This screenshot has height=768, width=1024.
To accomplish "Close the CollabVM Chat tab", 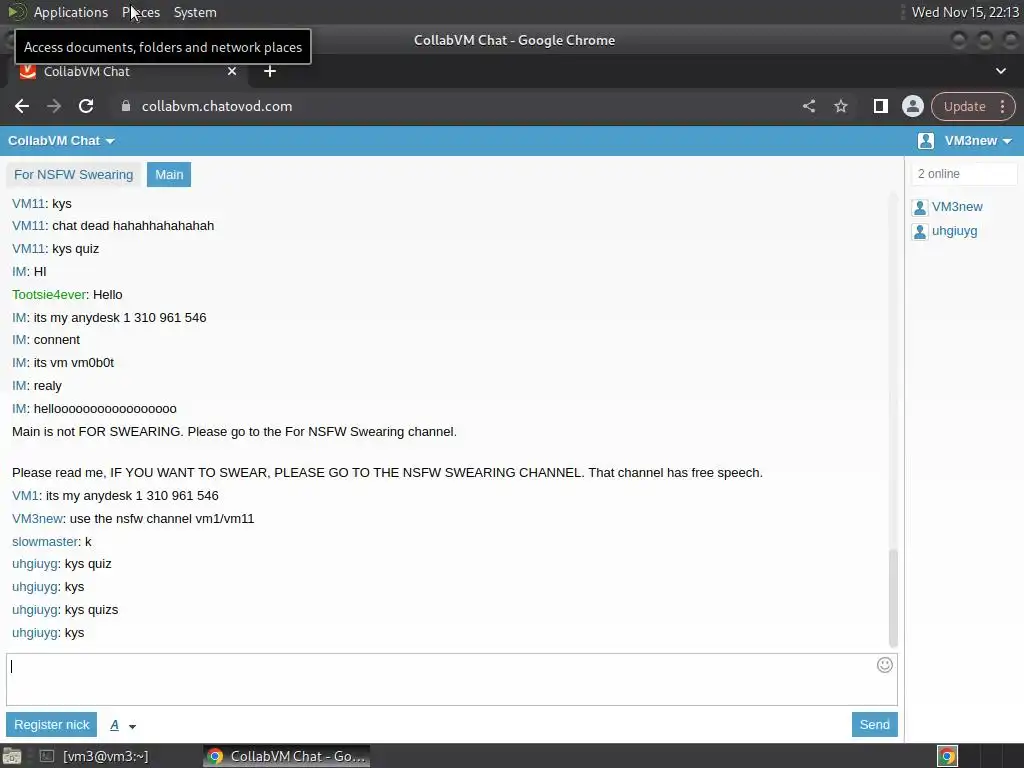I will click(x=232, y=71).
